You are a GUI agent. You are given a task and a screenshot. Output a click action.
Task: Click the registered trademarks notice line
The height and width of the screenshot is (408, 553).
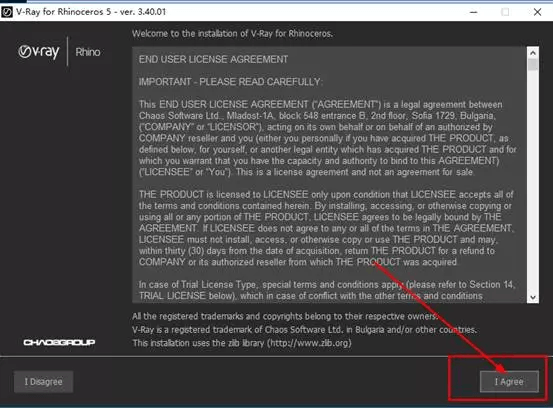285,316
